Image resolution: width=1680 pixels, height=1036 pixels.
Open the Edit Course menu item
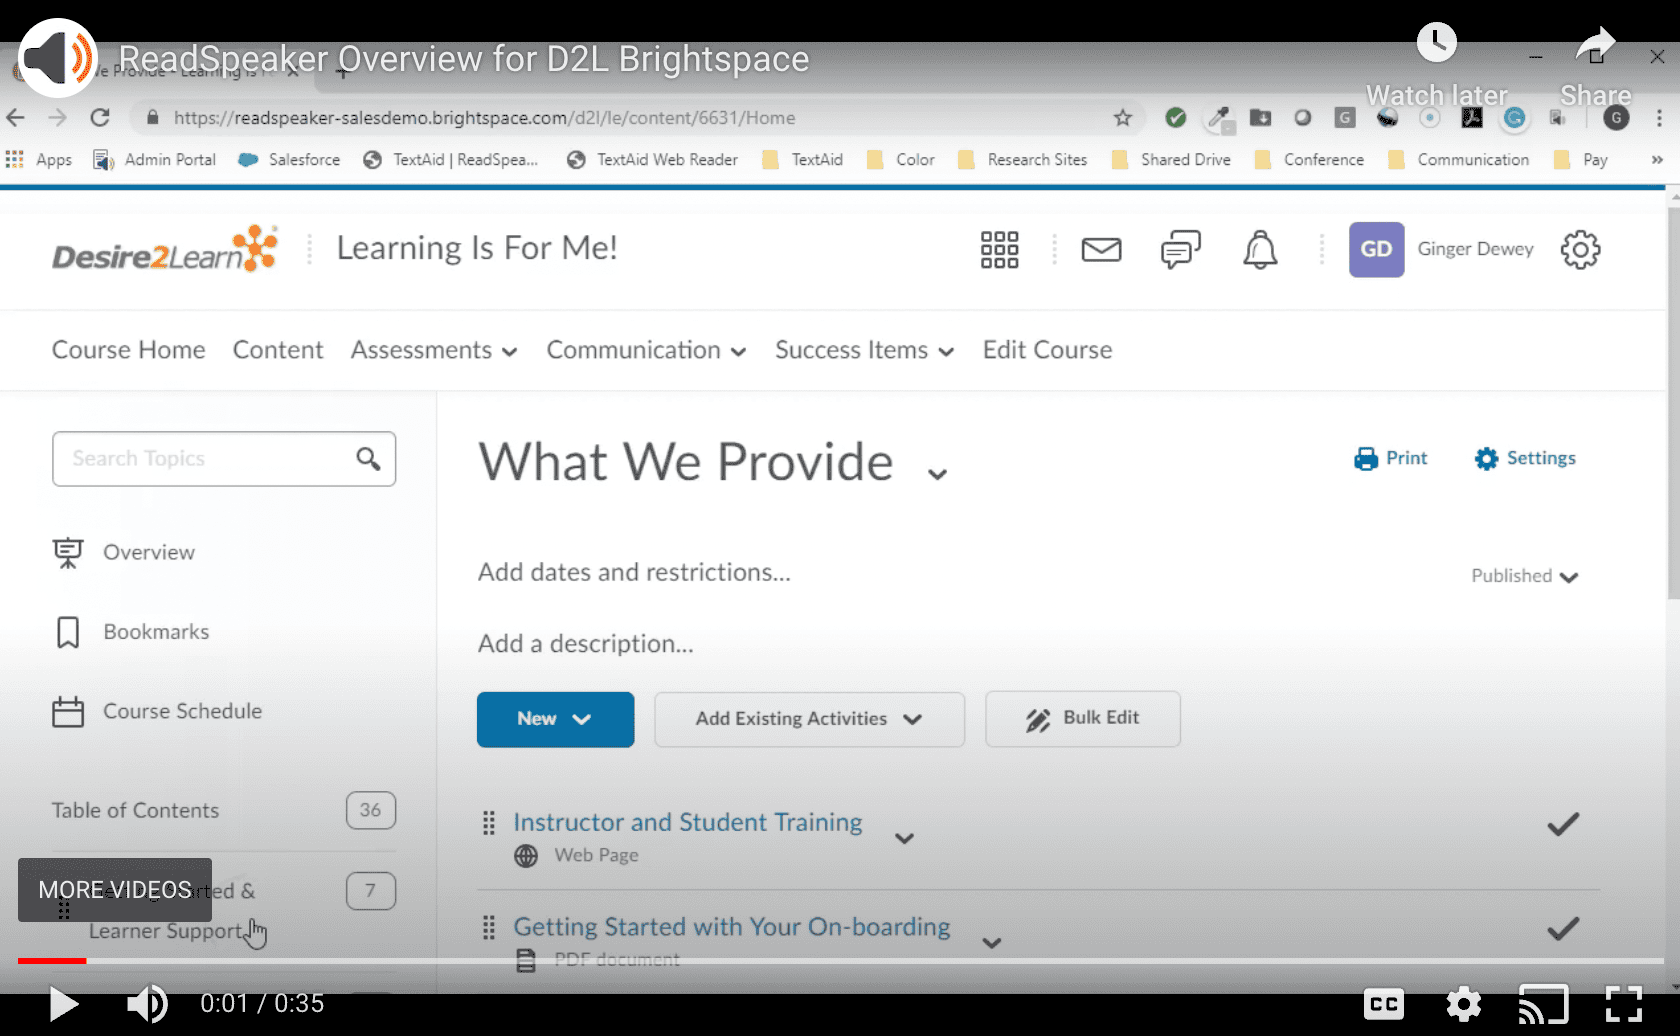1047,350
